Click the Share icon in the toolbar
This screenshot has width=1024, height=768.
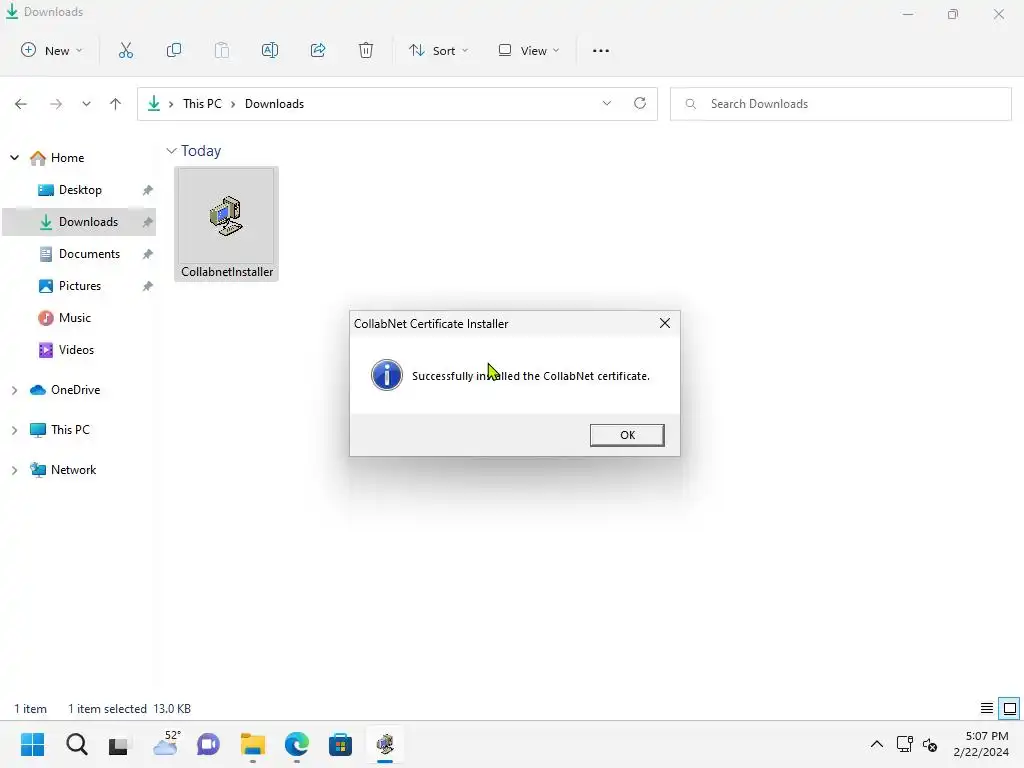(318, 50)
